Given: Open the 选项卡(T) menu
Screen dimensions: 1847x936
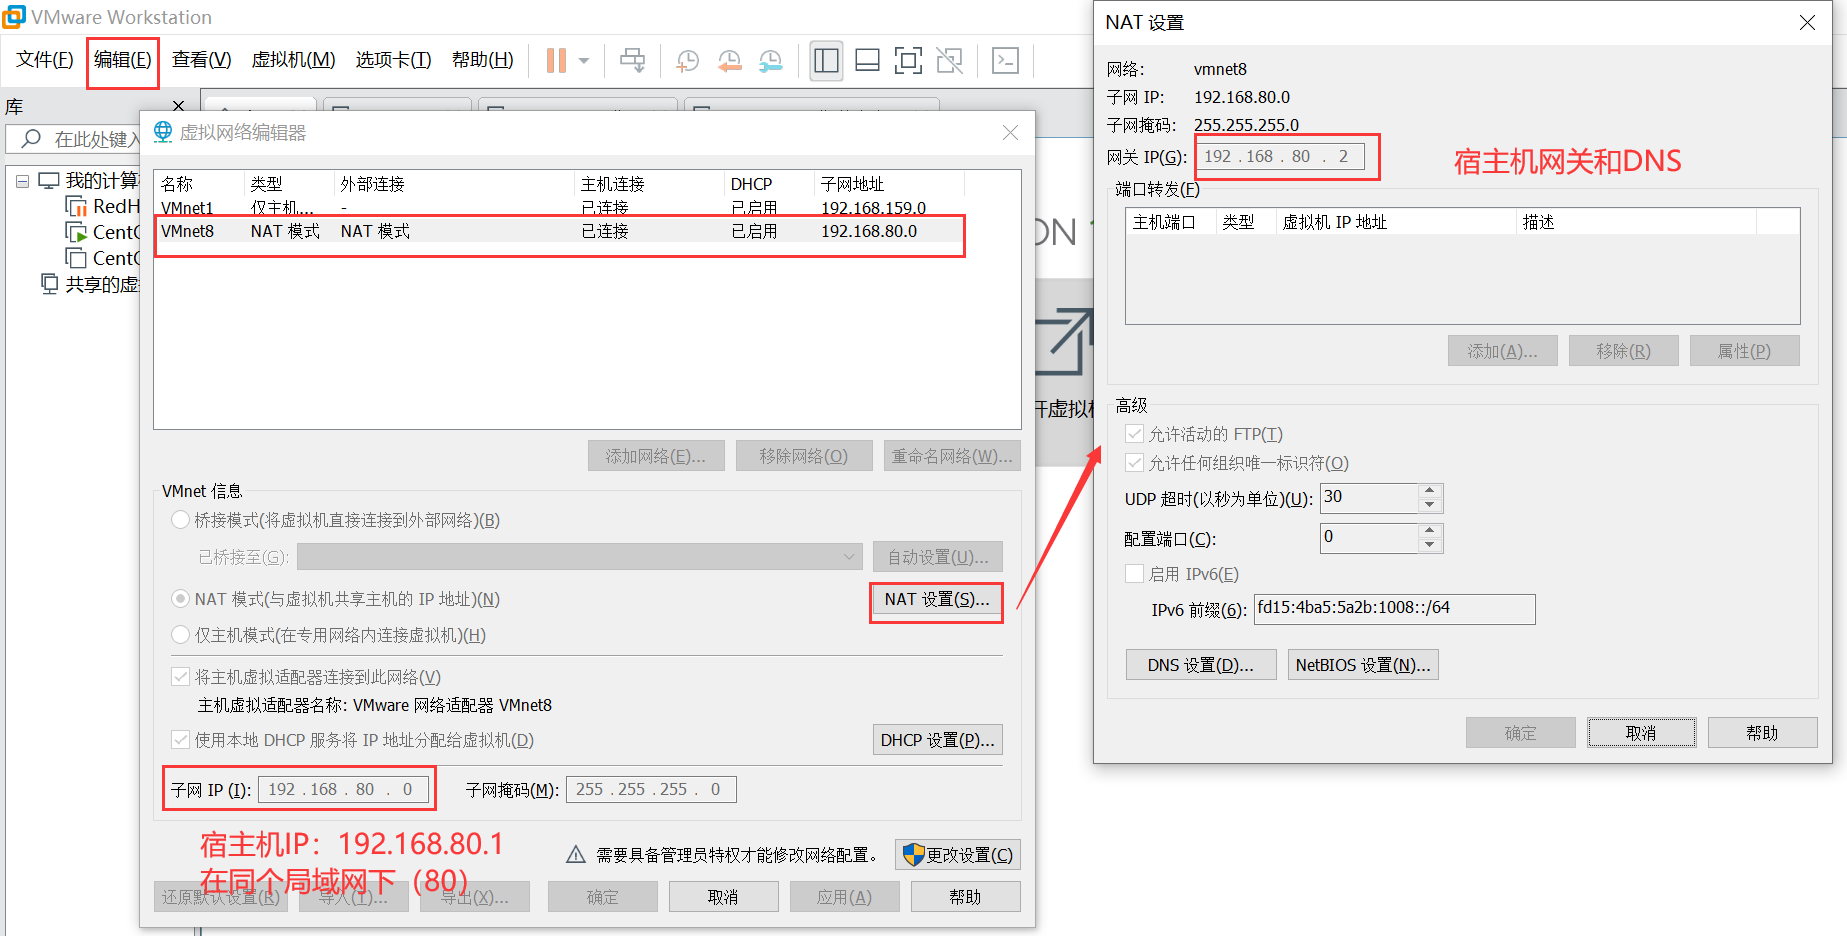Looking at the screenshot, I should pos(393,60).
